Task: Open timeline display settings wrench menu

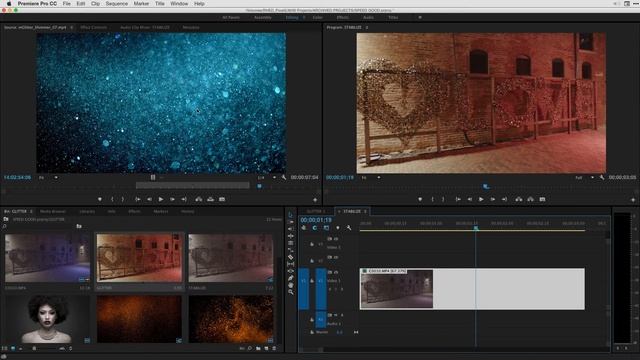Action: (x=349, y=228)
